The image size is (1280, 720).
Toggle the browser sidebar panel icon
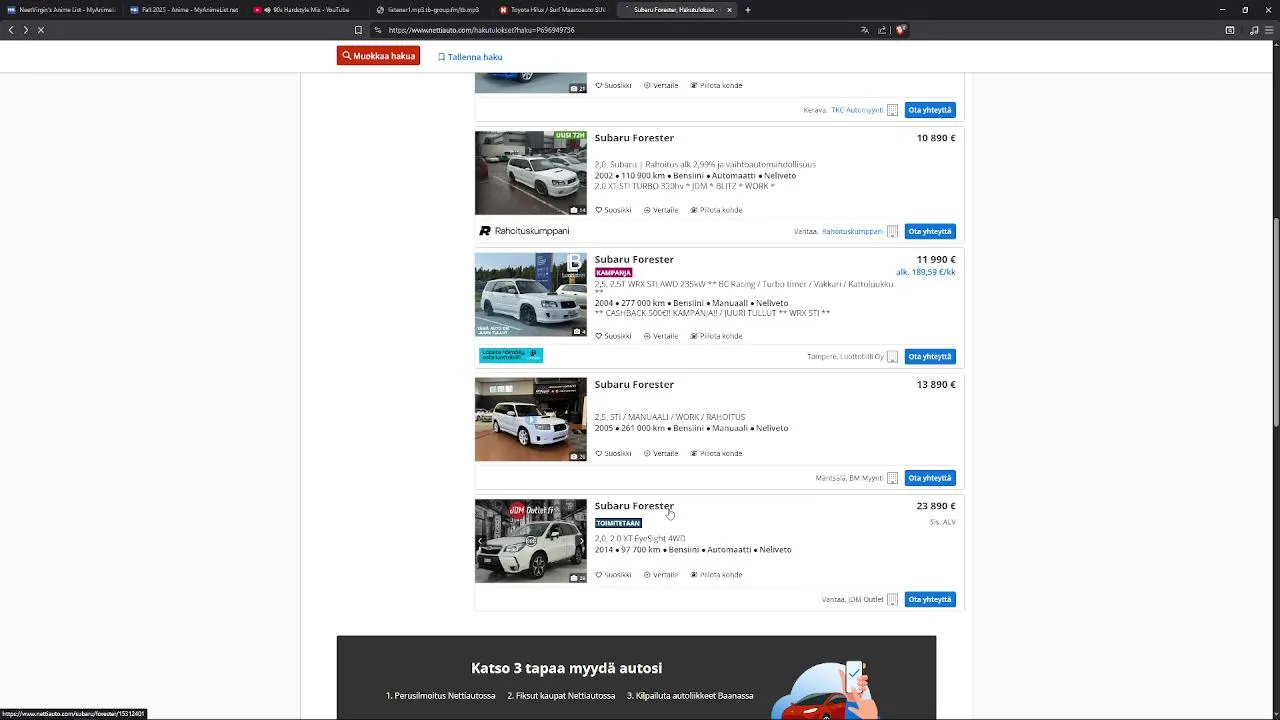(x=1230, y=30)
